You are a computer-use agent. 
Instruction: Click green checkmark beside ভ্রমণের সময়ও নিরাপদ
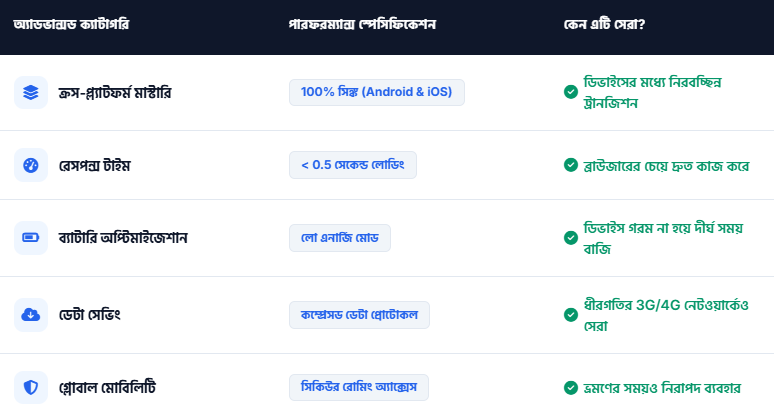[570, 387]
